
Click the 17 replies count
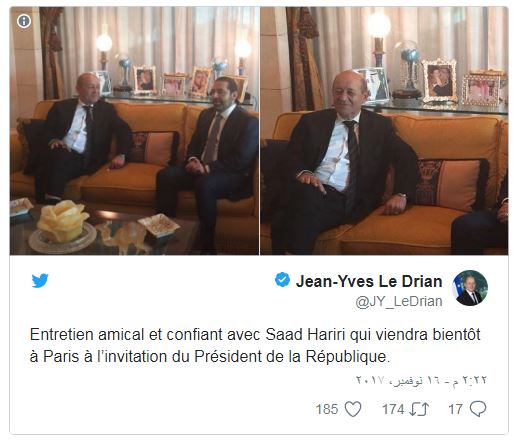point(455,409)
